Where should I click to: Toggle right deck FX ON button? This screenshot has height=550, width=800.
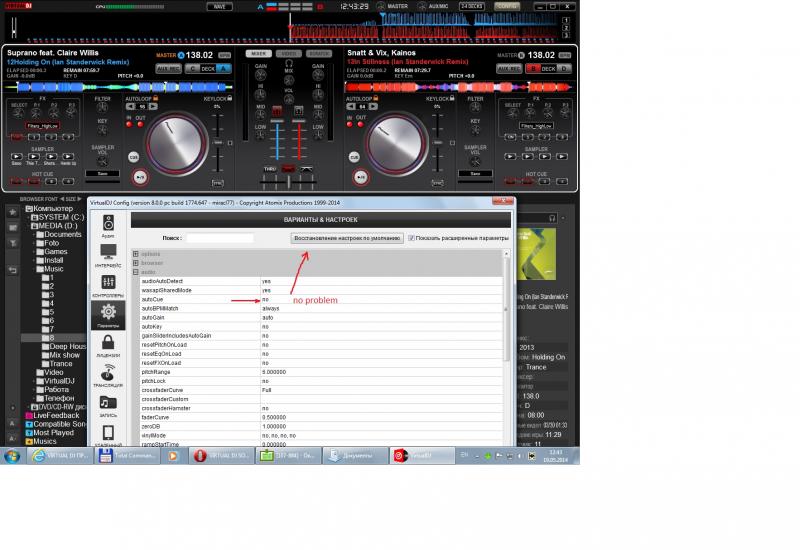point(510,137)
